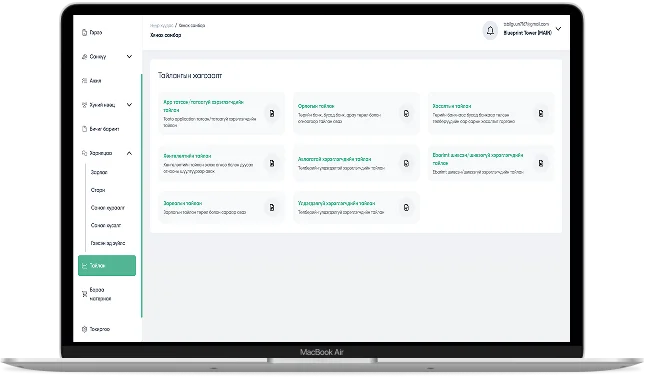
Task: Select the last Харилцаа submenu item
Action: click(108, 243)
